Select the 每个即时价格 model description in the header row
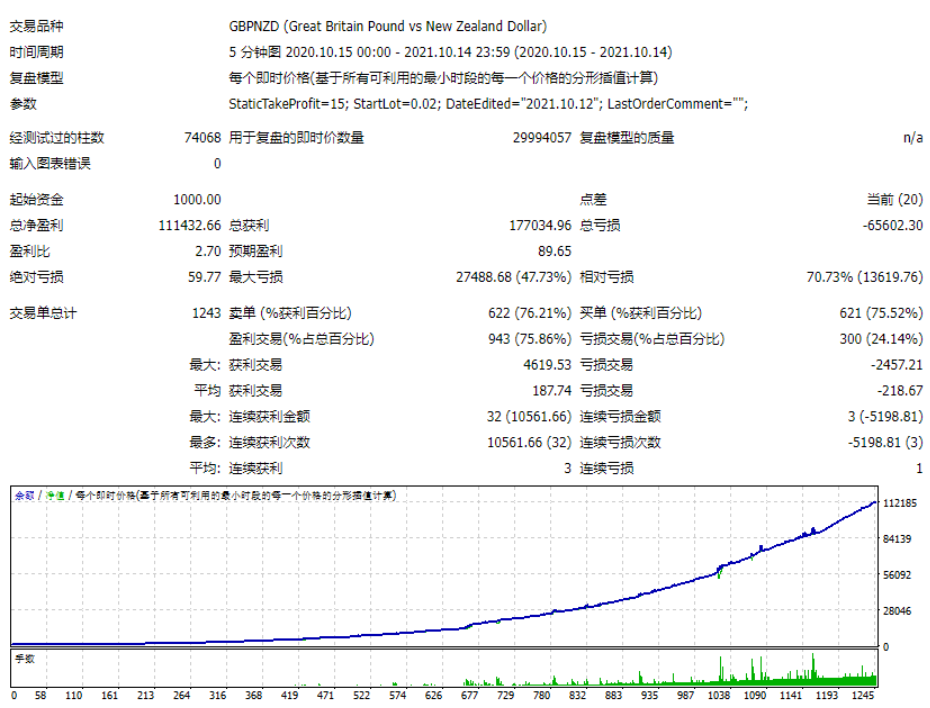Screen dimensions: 930x708 pos(443,78)
